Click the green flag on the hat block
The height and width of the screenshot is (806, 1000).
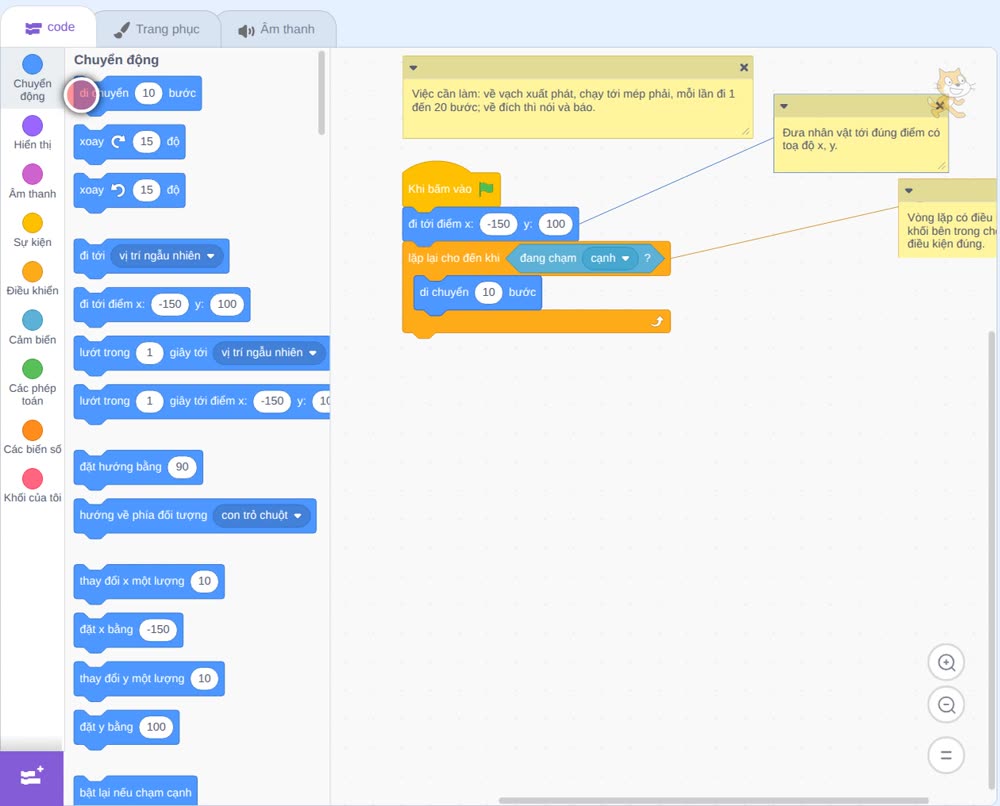pyautogui.click(x=487, y=189)
